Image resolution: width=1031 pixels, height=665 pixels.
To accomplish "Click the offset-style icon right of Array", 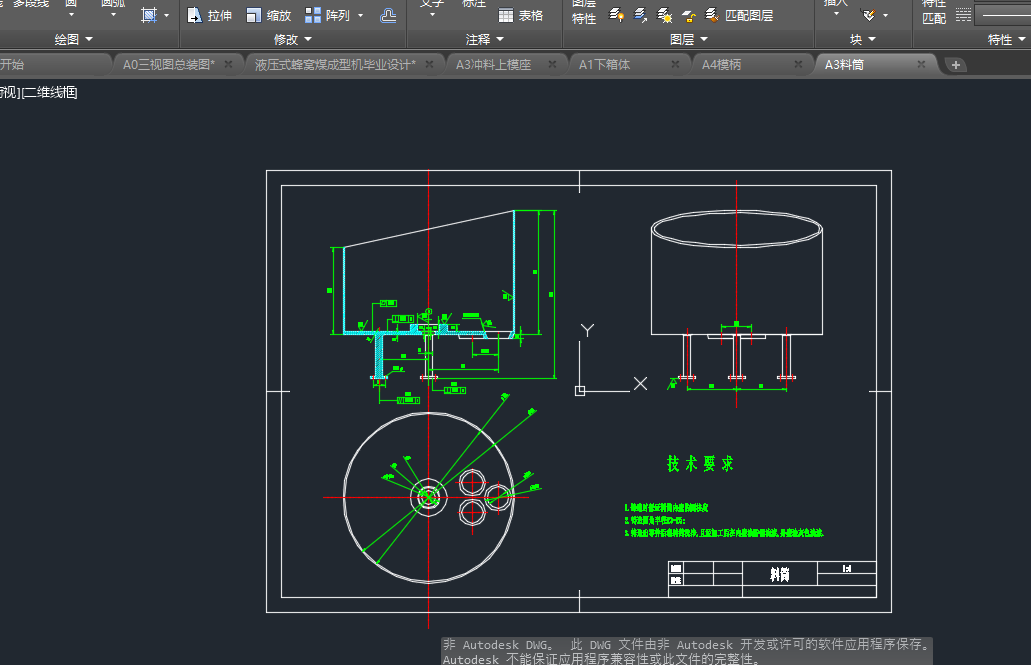I will 388,15.
